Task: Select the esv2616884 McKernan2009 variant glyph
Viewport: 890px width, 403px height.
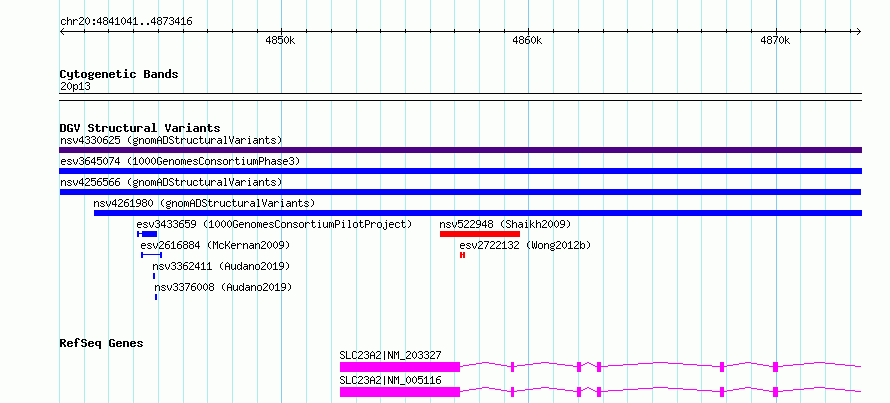Action: pos(152,255)
